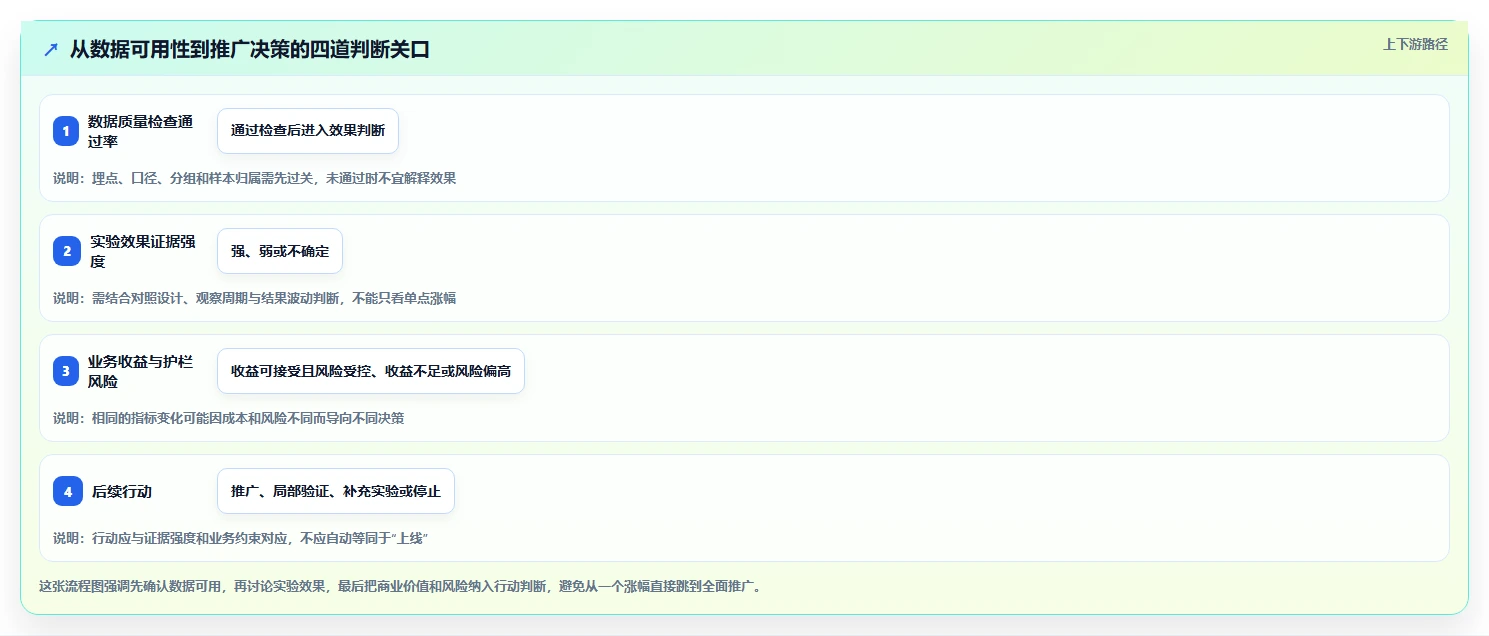Click the arrow icon beside the panel title
Viewport: 1489px width, 636px height.
tap(51, 49)
